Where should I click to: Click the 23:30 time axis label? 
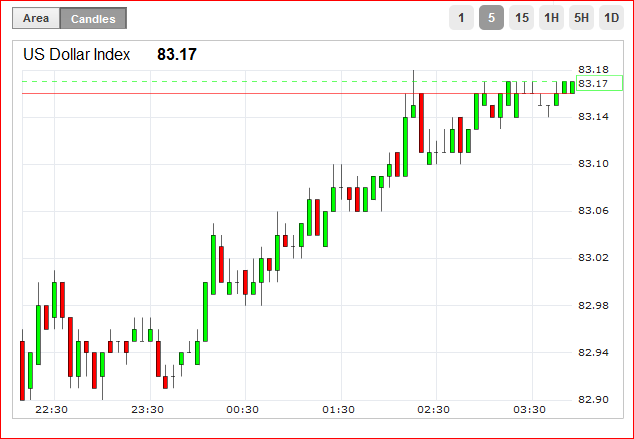click(147, 410)
